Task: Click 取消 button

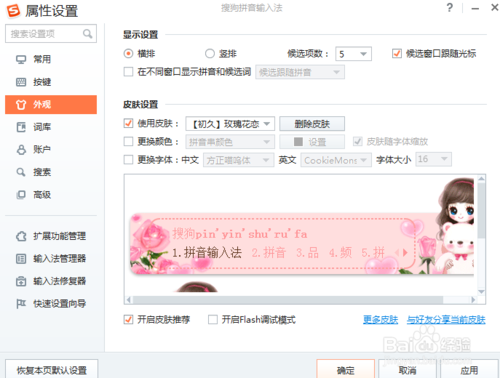Action: click(408, 370)
